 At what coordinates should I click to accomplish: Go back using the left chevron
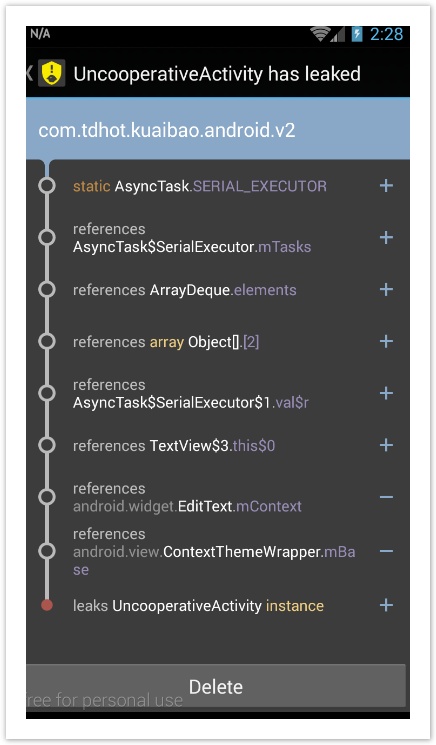pyautogui.click(x=30, y=73)
